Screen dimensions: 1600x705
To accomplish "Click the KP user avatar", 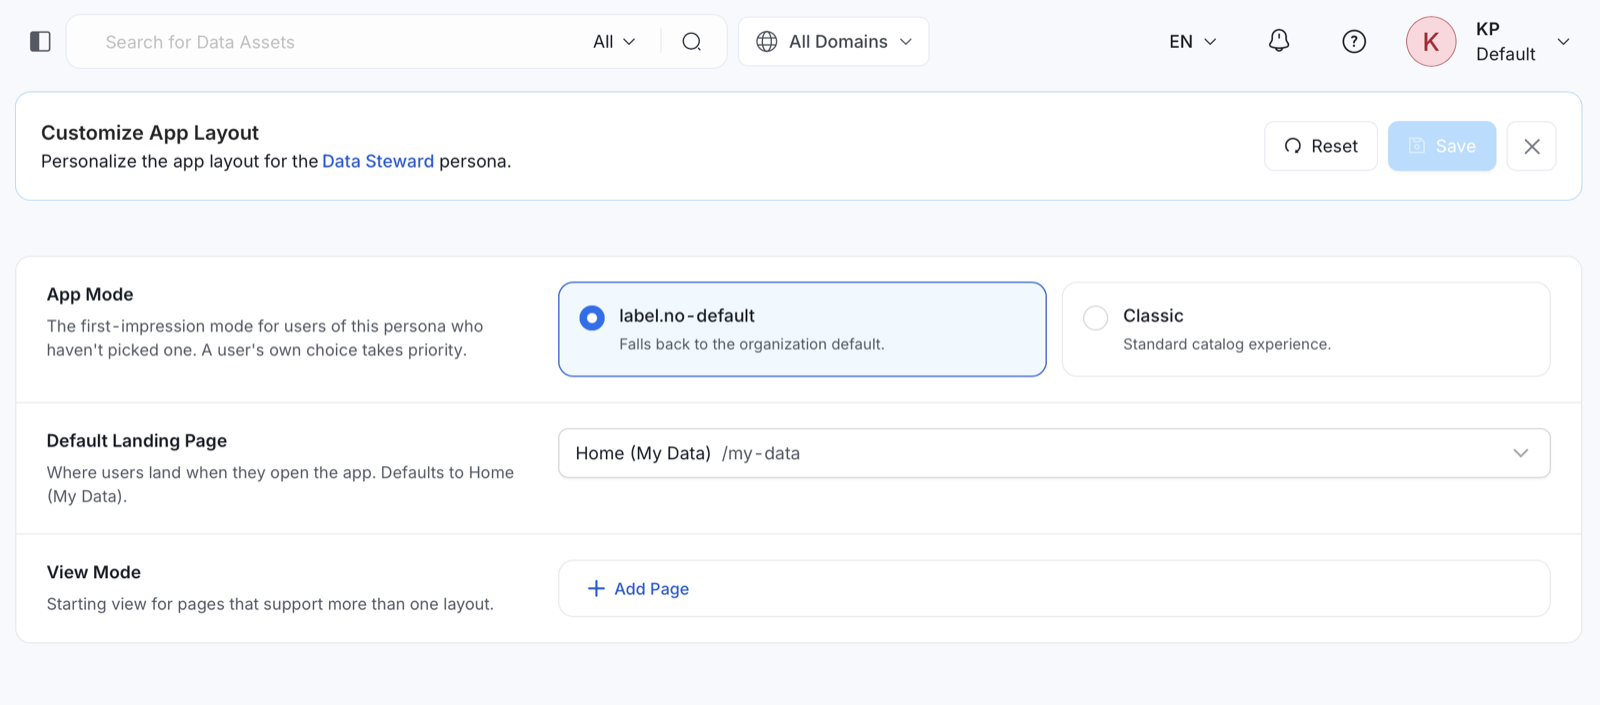I will coord(1431,41).
